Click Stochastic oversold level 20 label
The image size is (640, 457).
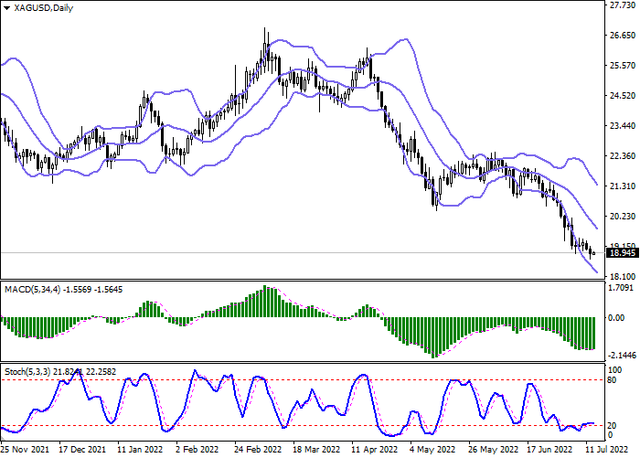click(x=612, y=426)
